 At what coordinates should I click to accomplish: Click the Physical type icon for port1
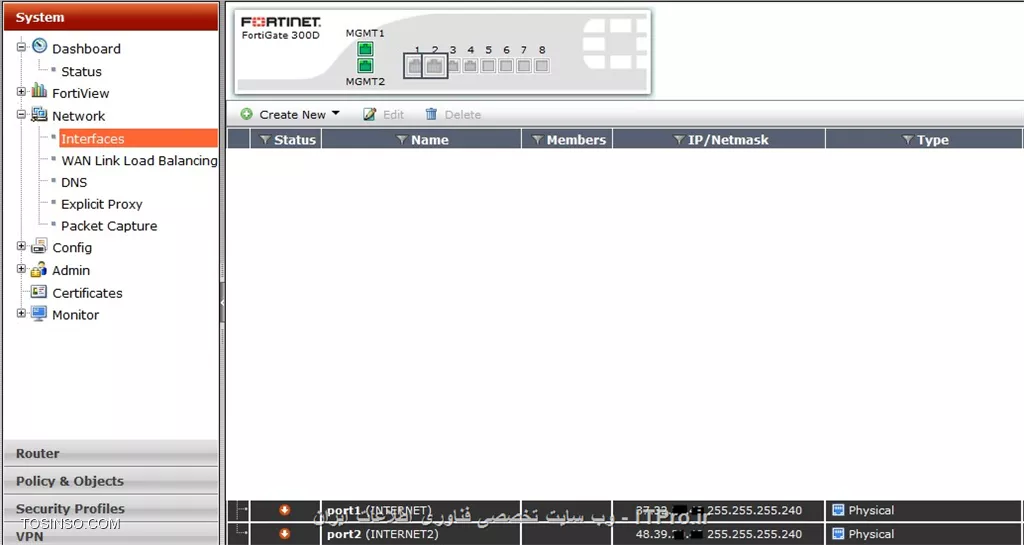coord(839,510)
